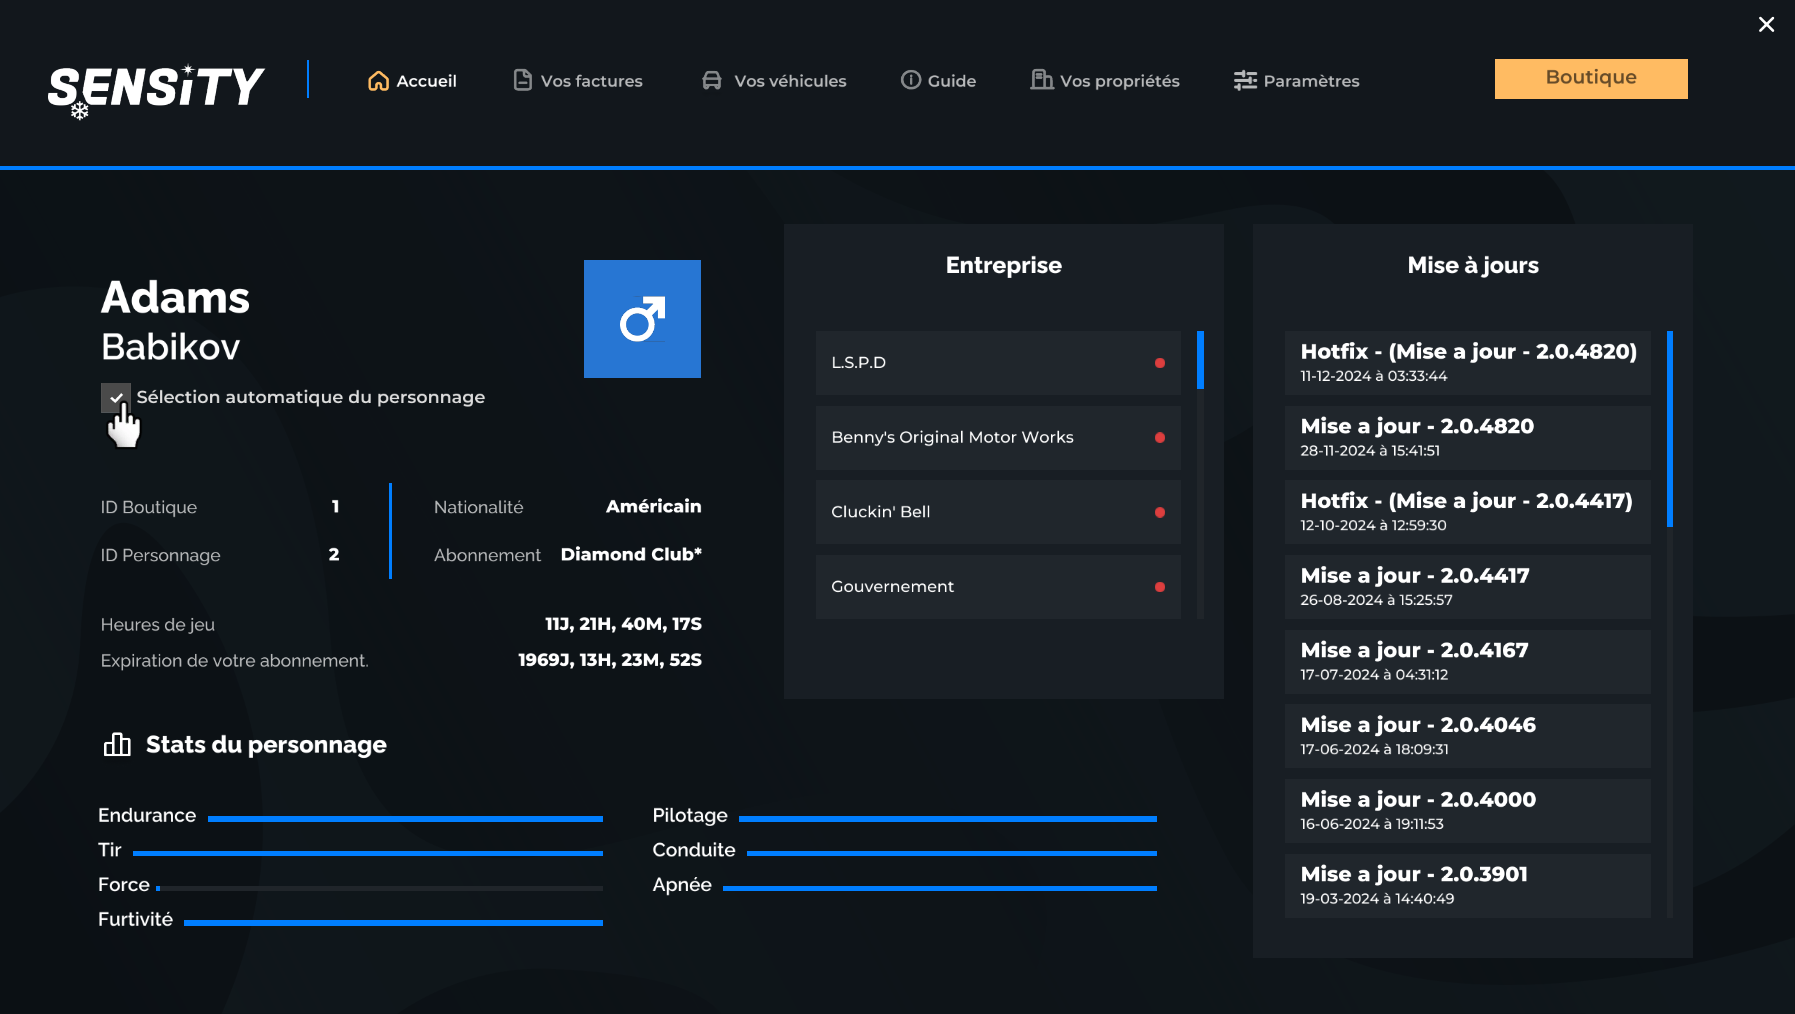Click the expiration value 1969J, 13H, 23M, 52S
Viewport: 1795px width, 1014px height.
coord(610,660)
